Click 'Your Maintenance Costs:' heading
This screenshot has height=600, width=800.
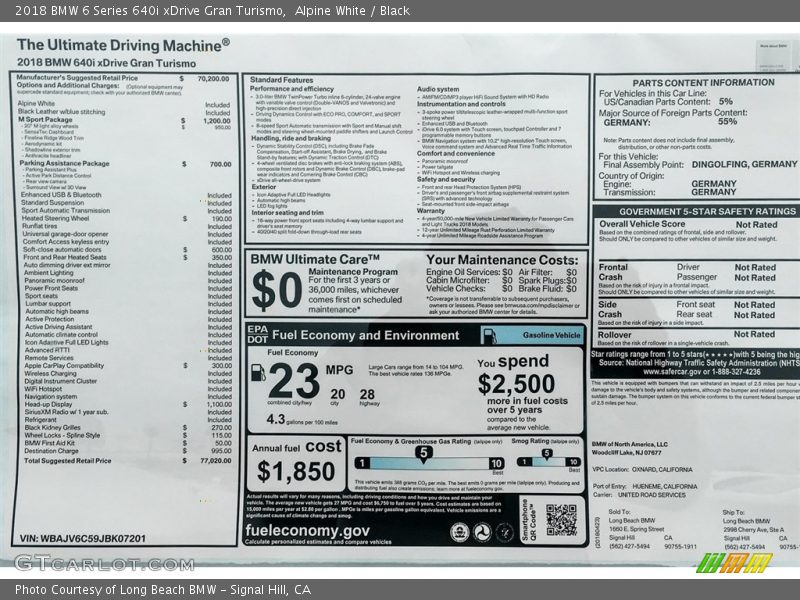click(x=503, y=260)
